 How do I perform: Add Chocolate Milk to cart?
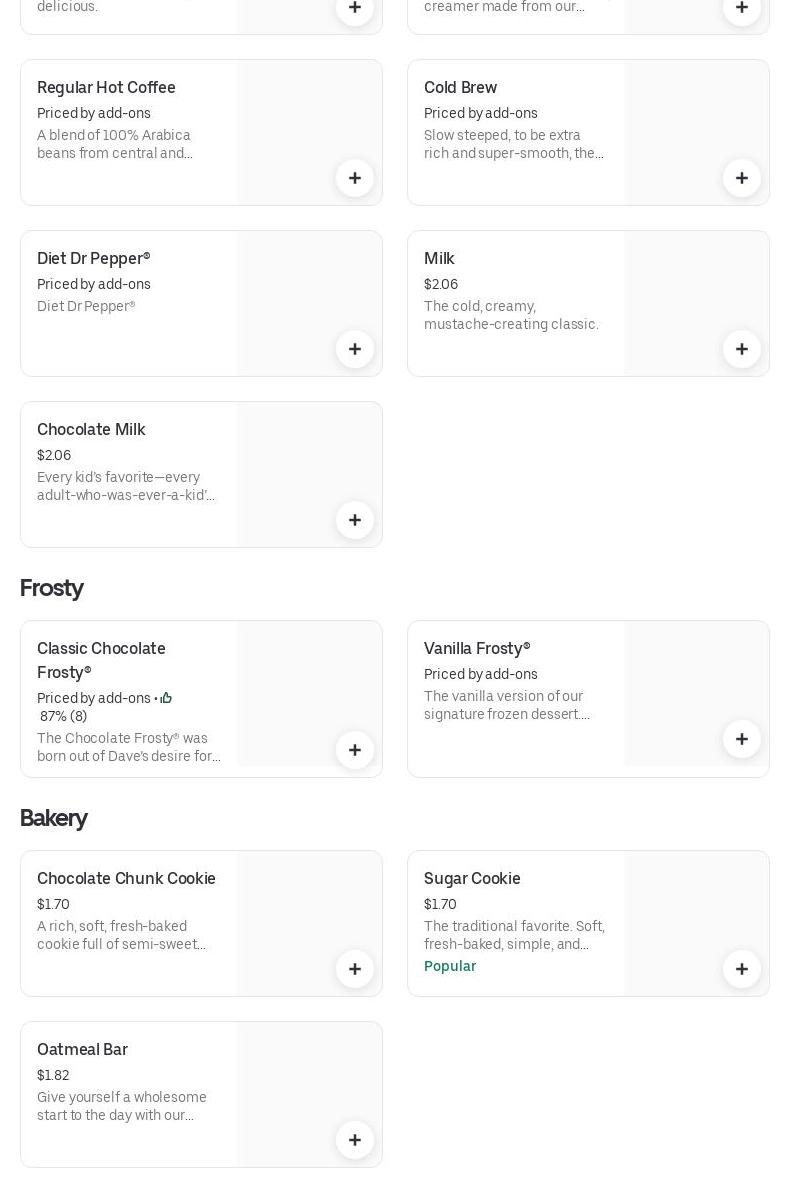tap(355, 520)
